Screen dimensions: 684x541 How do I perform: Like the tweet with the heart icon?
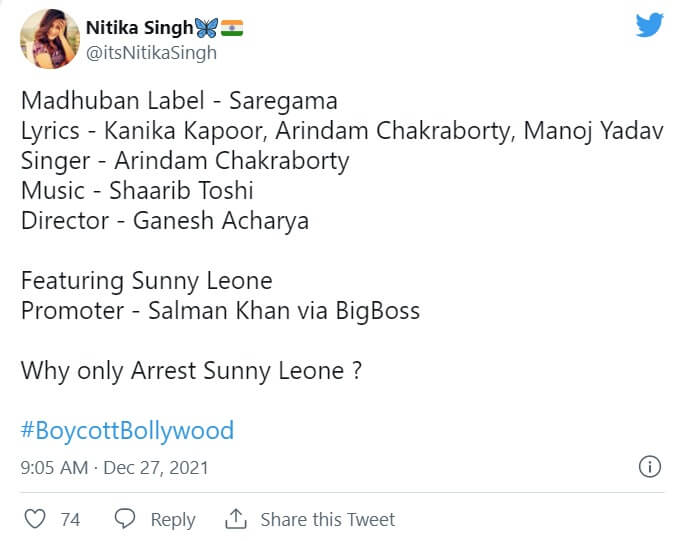pos(35,519)
